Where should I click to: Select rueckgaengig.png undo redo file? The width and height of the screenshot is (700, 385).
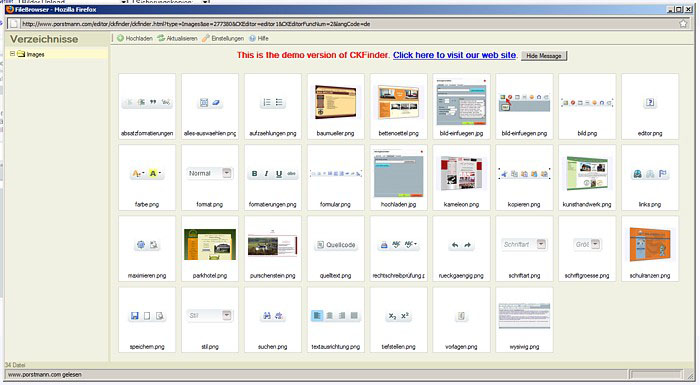coord(461,249)
